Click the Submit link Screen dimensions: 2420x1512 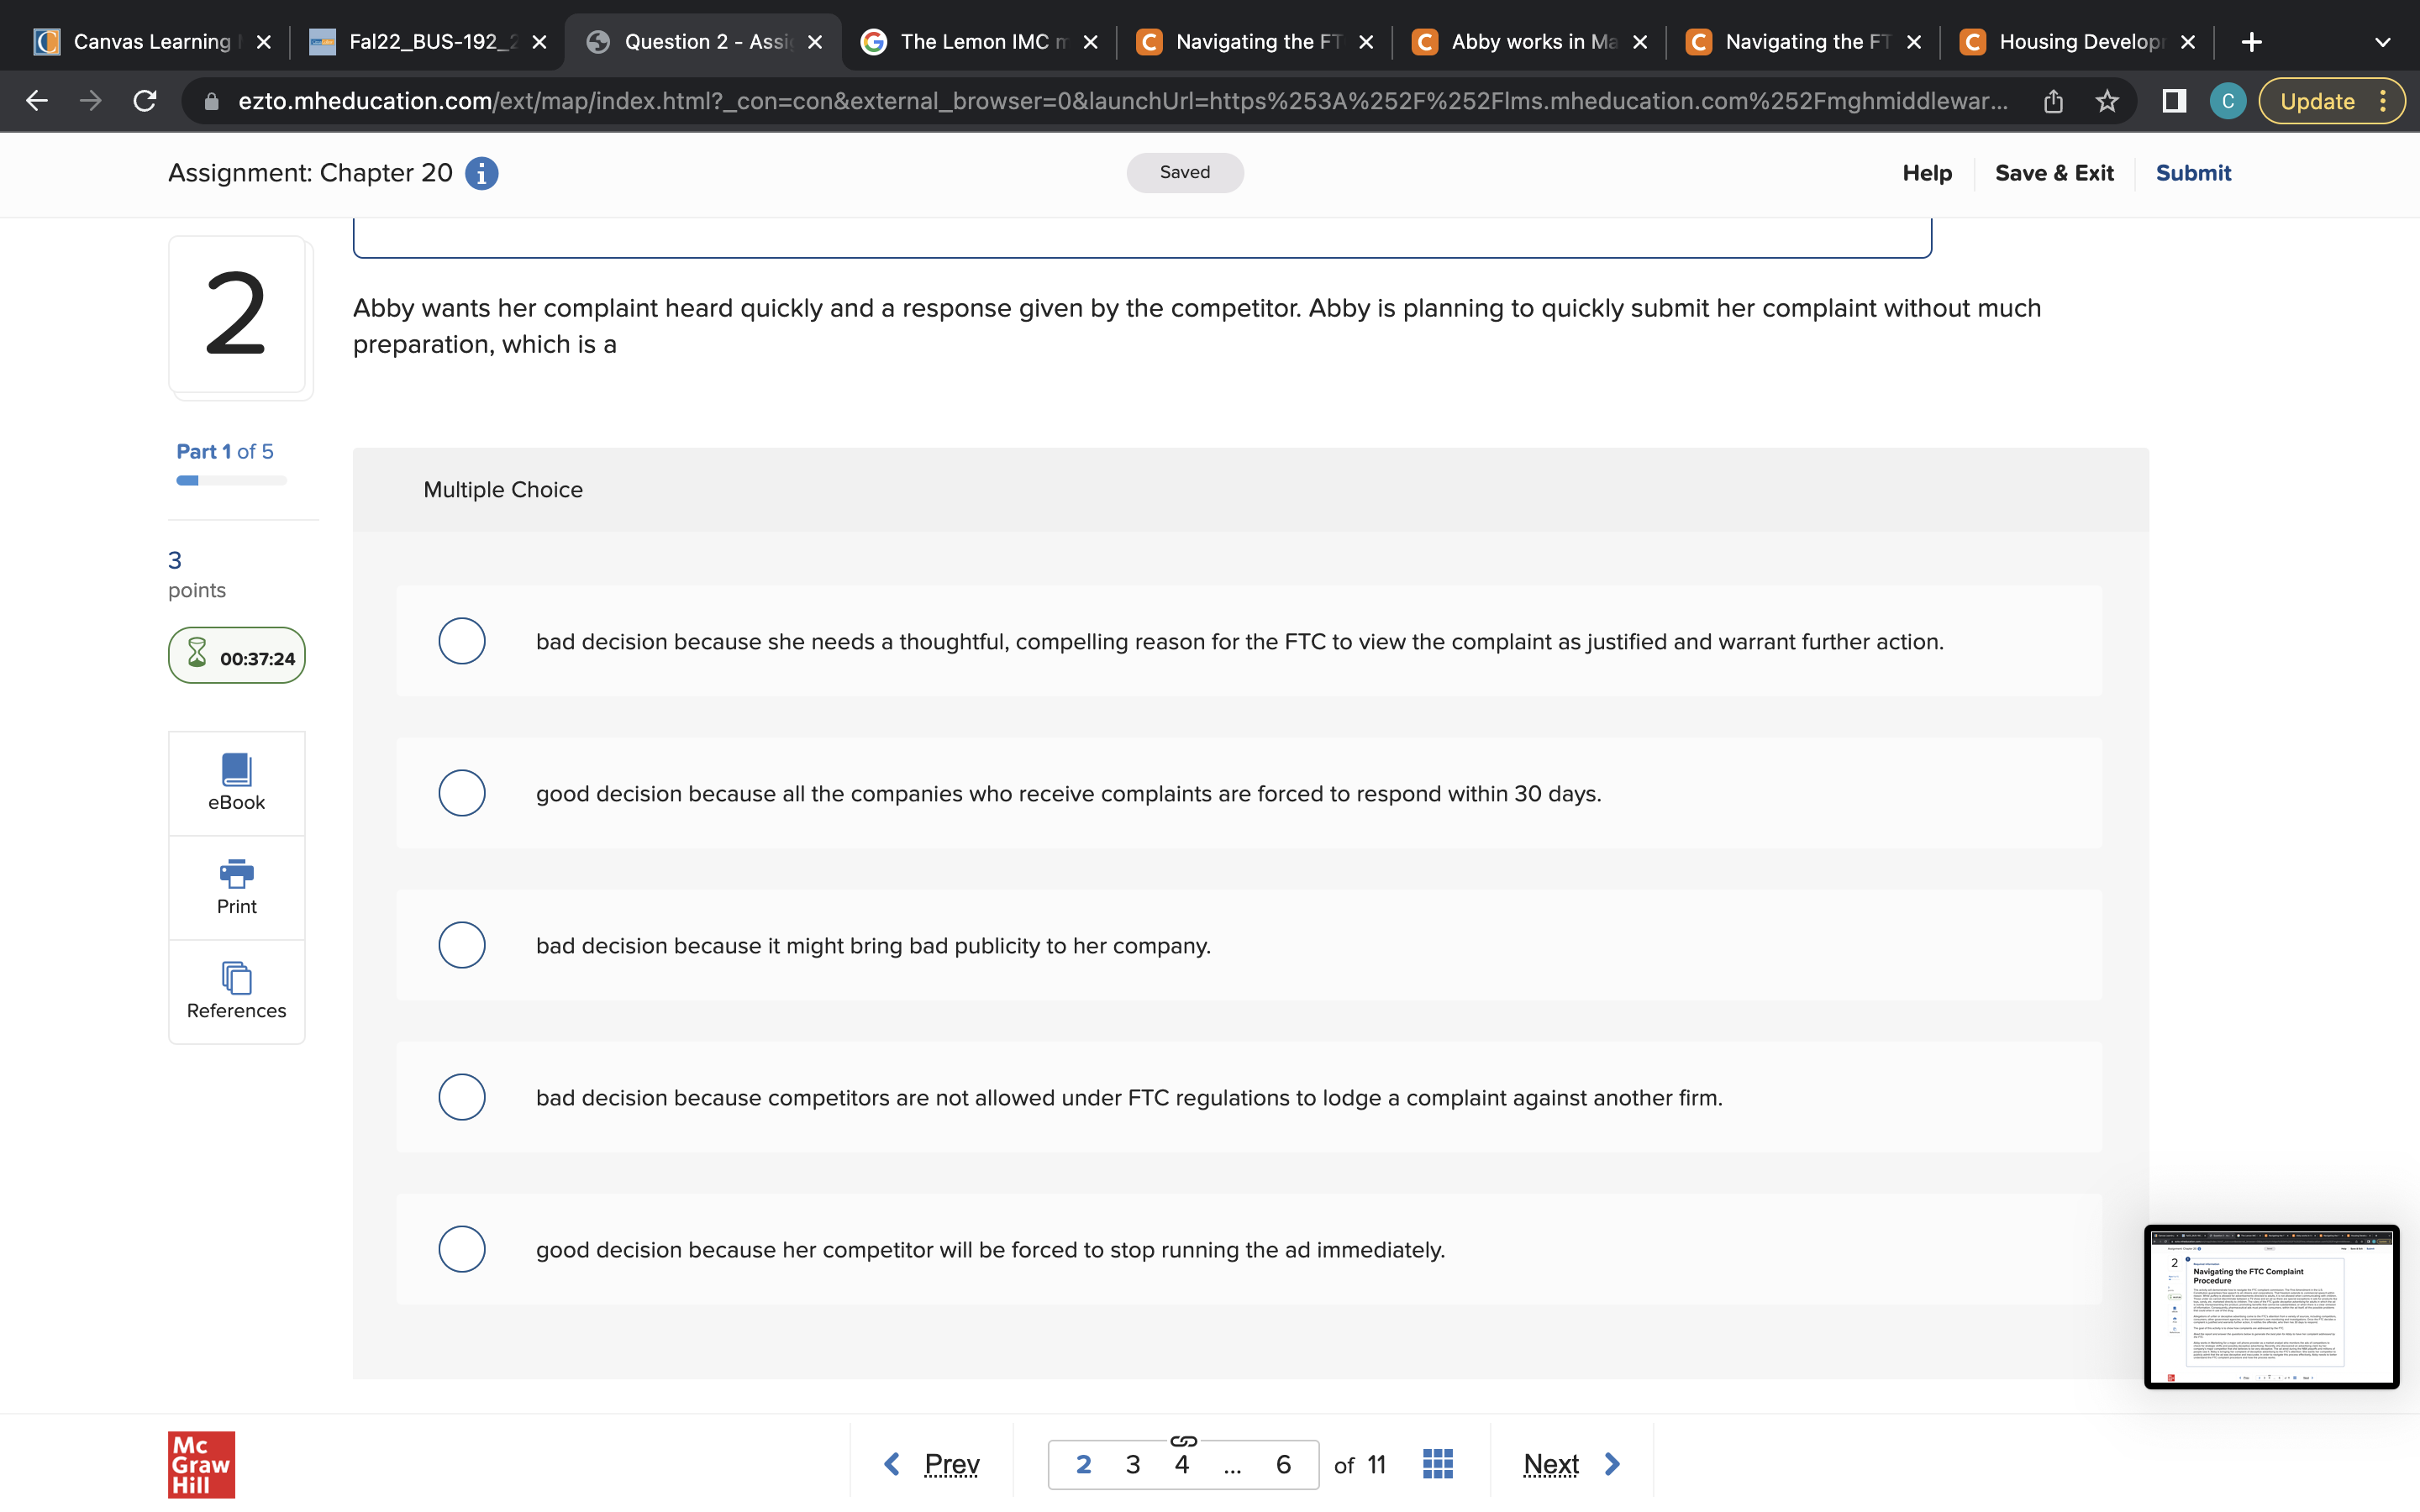tap(2192, 173)
